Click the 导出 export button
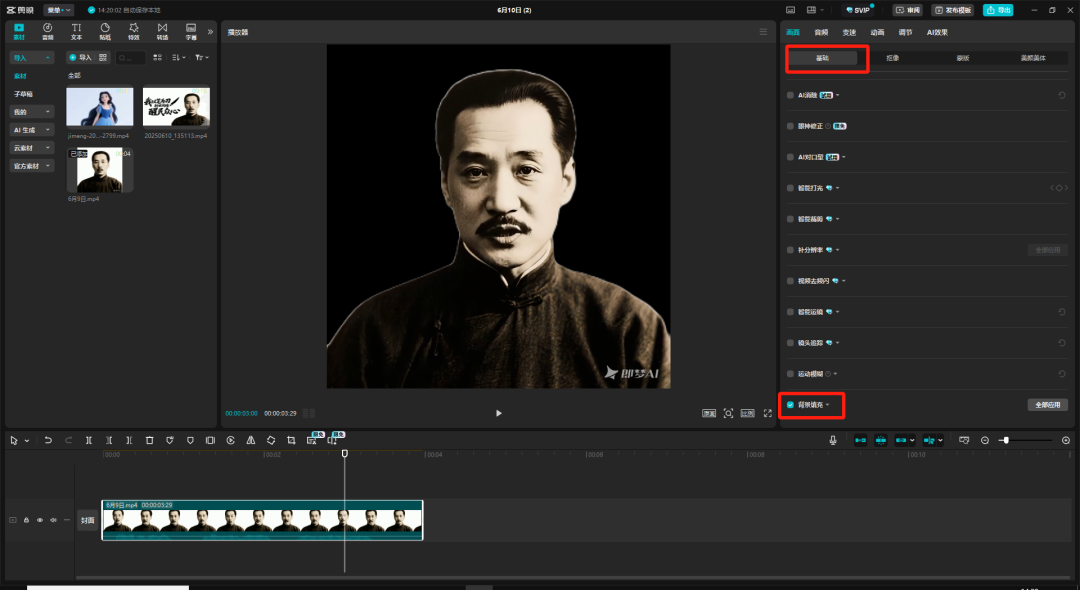Viewport: 1080px width, 590px height. point(997,10)
